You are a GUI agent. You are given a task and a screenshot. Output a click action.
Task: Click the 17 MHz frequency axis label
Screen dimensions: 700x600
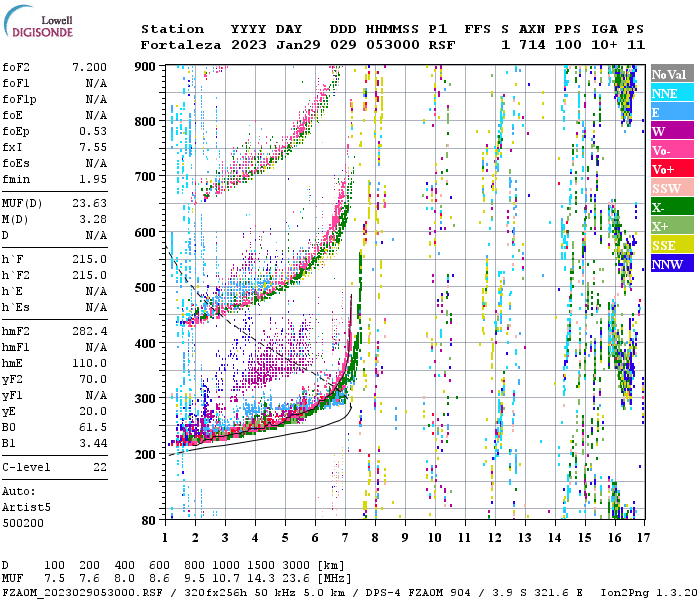[644, 538]
